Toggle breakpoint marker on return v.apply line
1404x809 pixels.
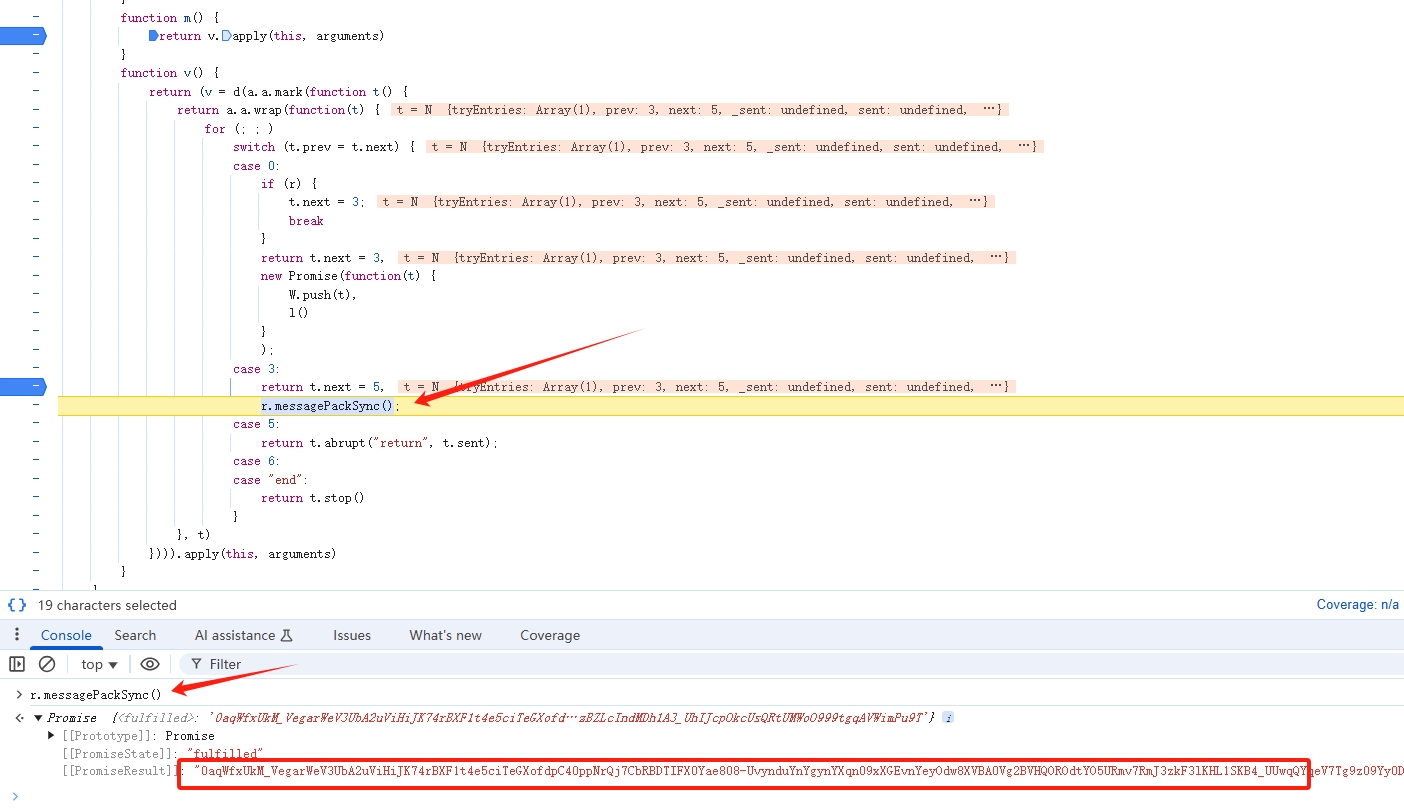pyautogui.click(x=22, y=36)
